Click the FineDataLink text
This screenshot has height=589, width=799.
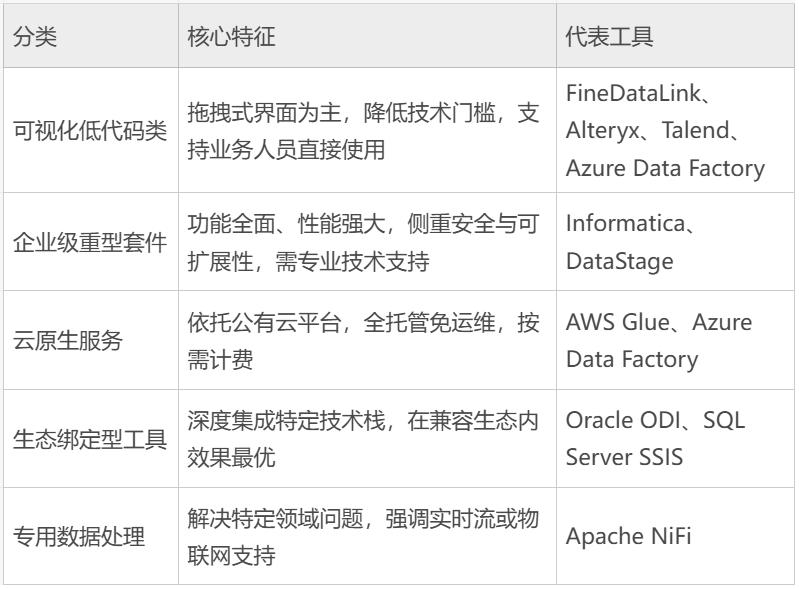click(x=633, y=93)
